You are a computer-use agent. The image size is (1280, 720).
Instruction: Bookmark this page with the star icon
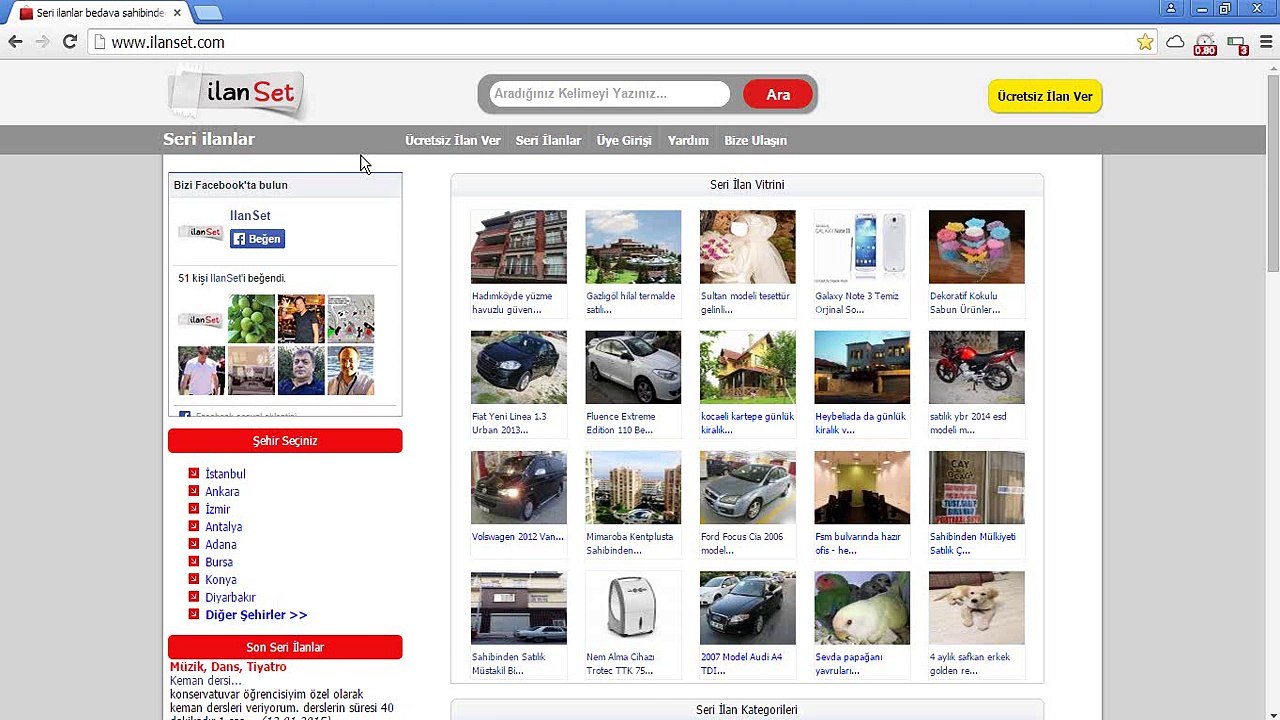coord(1145,42)
